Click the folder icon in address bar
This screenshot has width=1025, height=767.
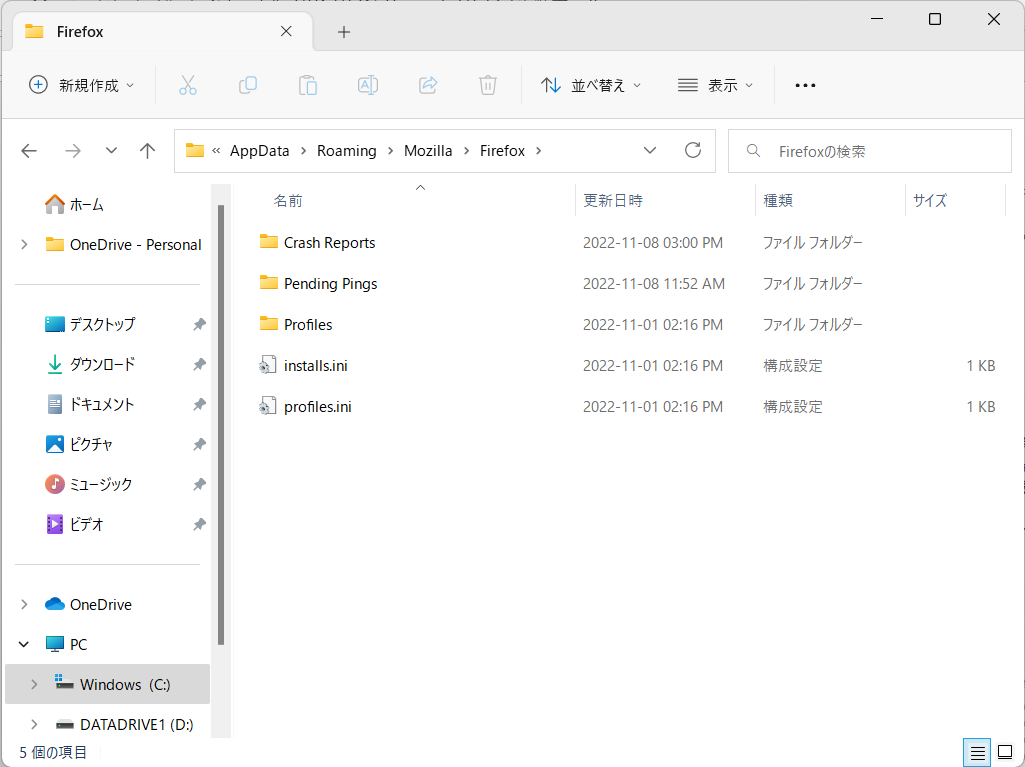(195, 150)
